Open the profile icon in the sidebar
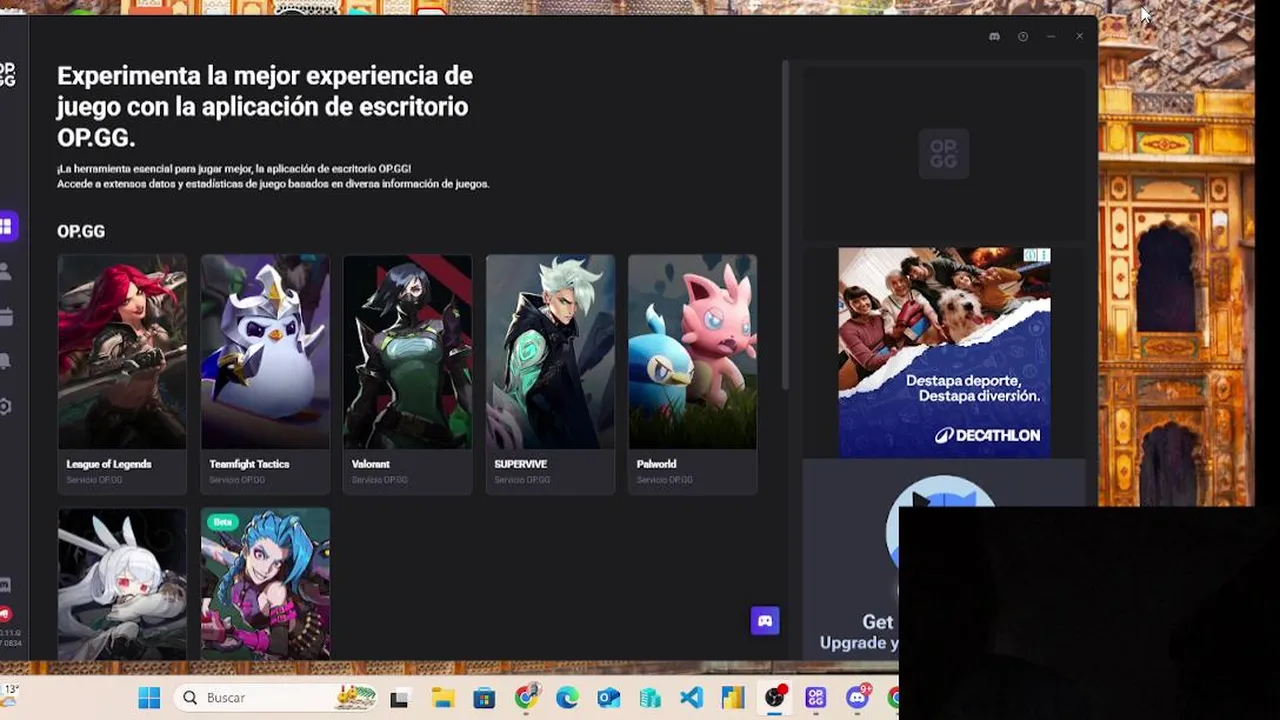 click(x=6, y=271)
